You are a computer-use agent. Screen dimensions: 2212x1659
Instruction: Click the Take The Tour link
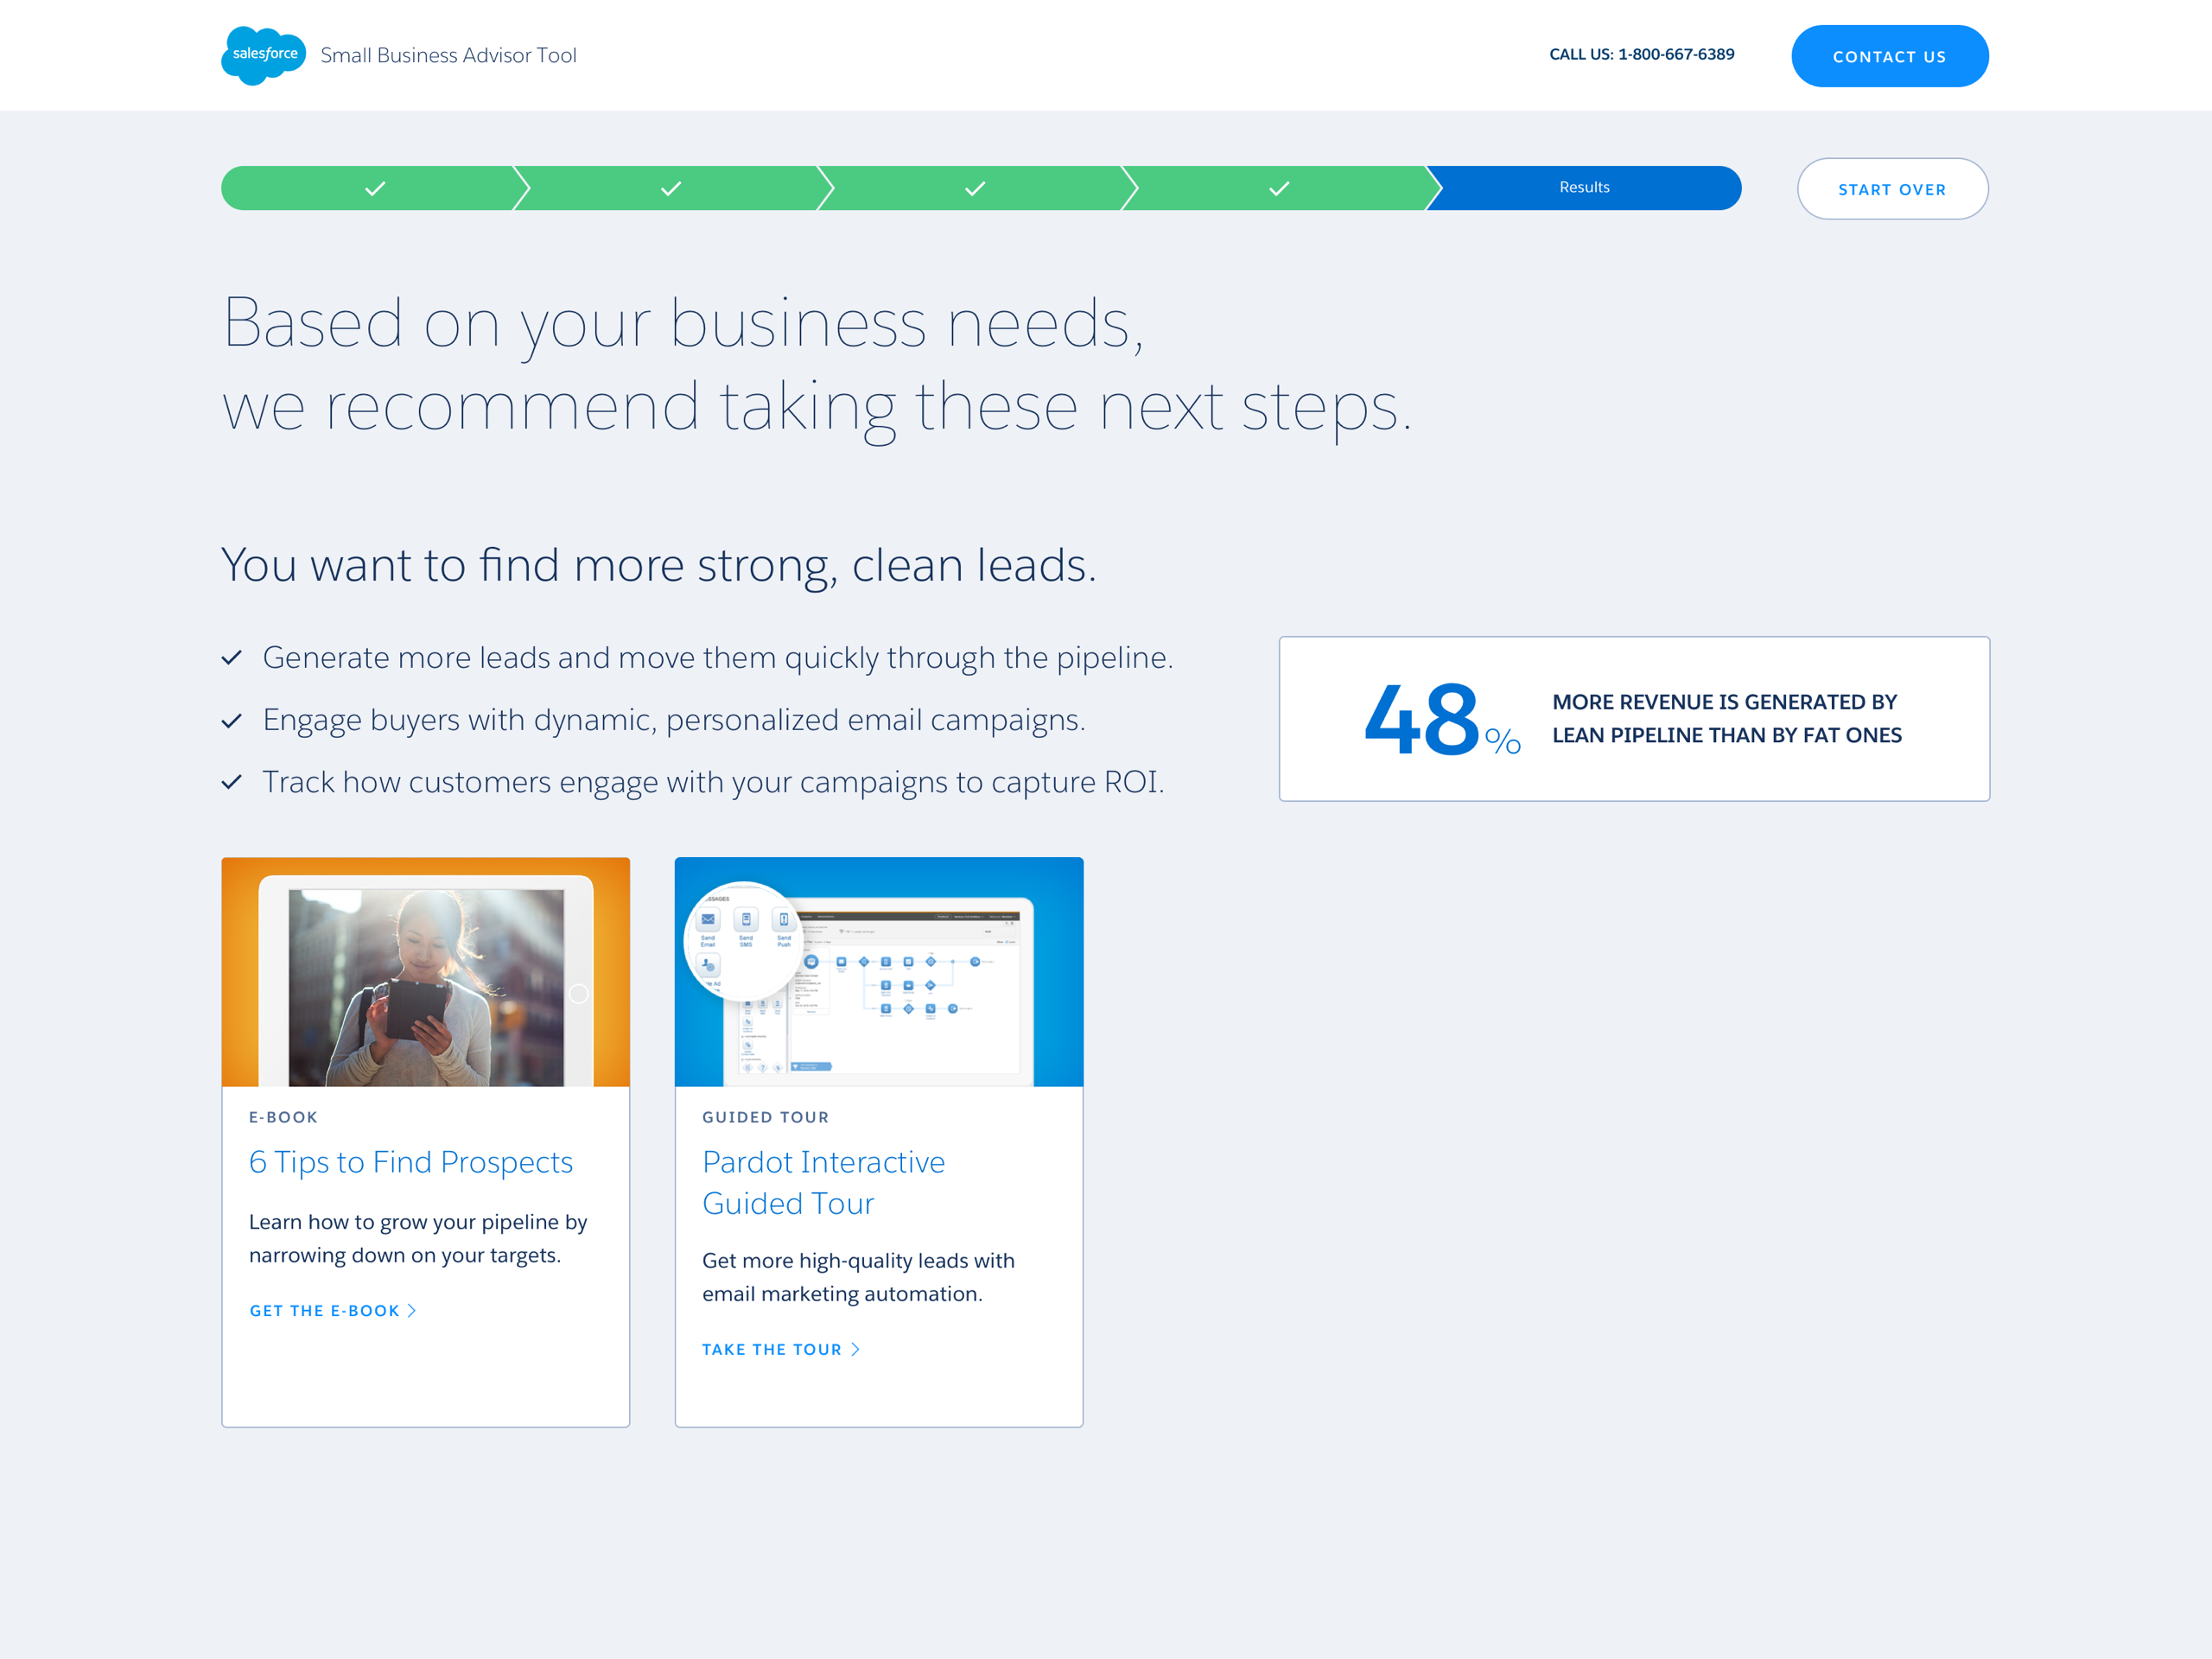click(771, 1349)
